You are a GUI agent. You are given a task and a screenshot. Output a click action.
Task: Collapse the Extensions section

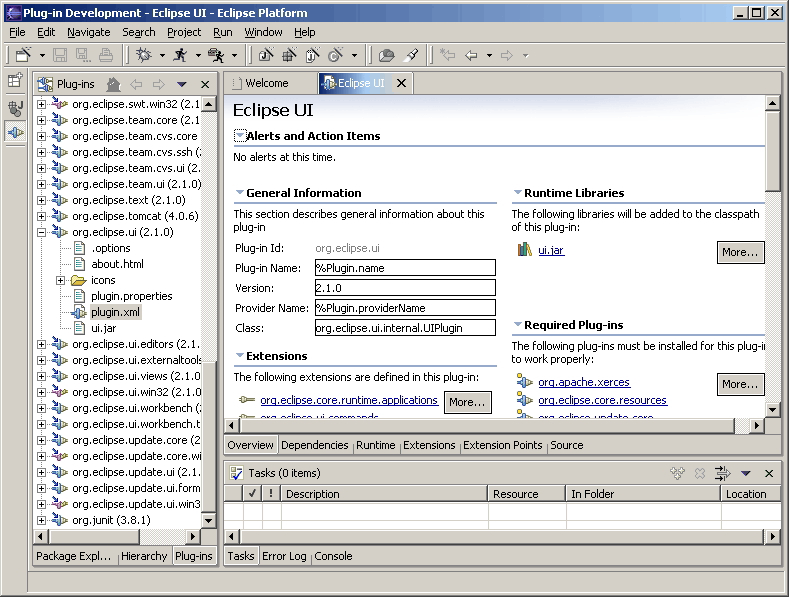(x=240, y=355)
